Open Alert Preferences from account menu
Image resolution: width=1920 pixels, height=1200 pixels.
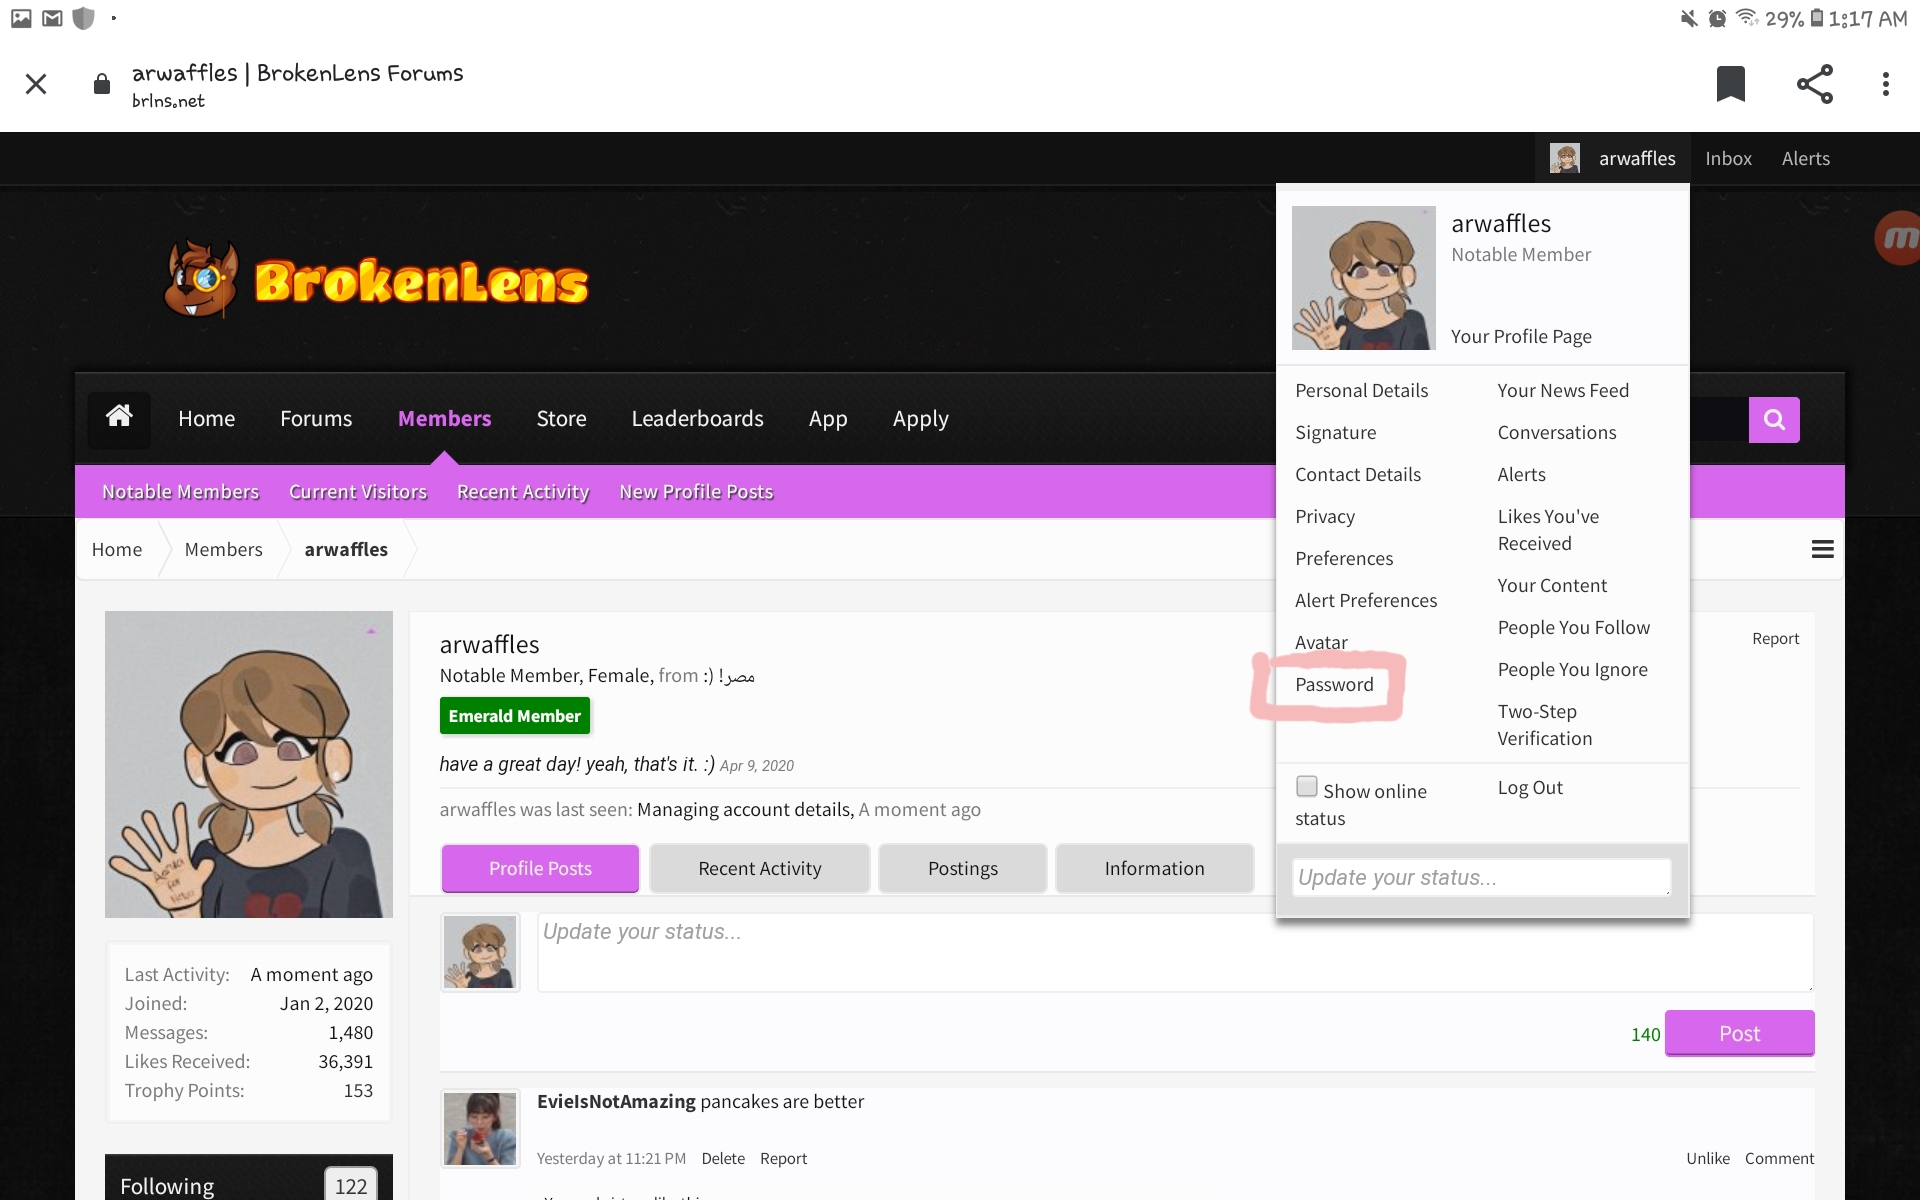click(1365, 600)
